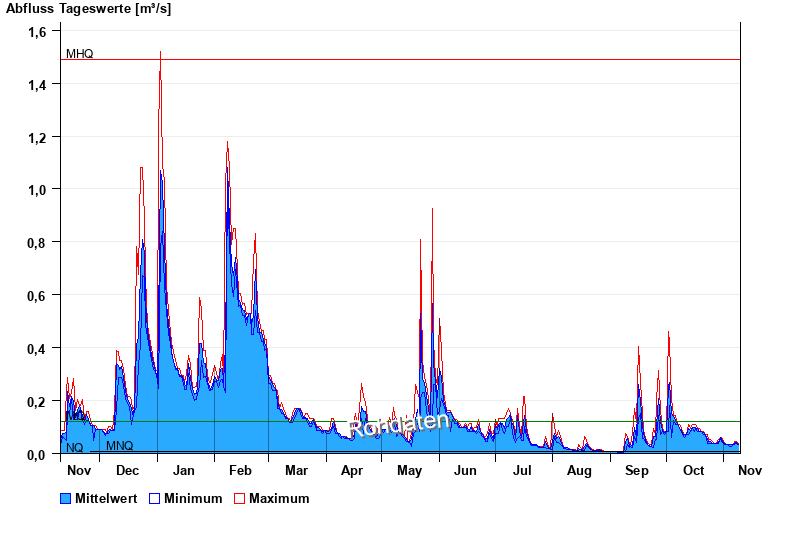Select the Minimum legend label text
This screenshot has width=800, height=550.
pyautogui.click(x=193, y=498)
